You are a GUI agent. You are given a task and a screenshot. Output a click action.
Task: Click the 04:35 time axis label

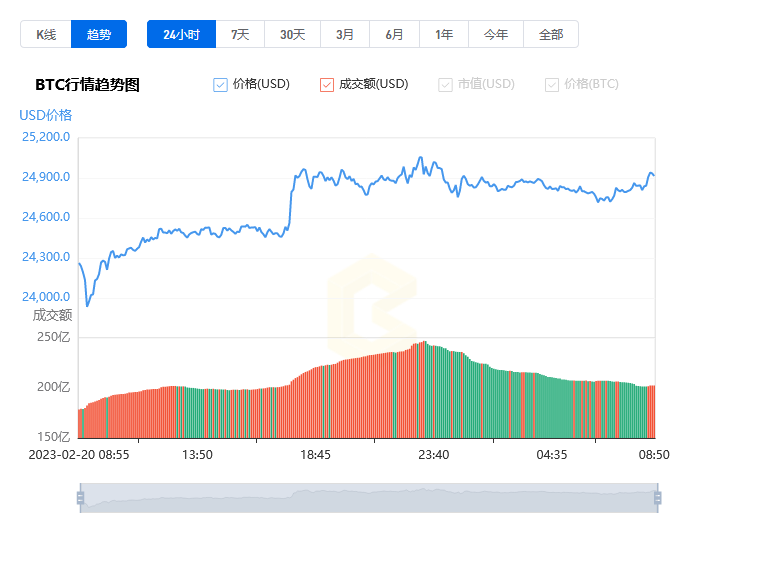tap(552, 455)
